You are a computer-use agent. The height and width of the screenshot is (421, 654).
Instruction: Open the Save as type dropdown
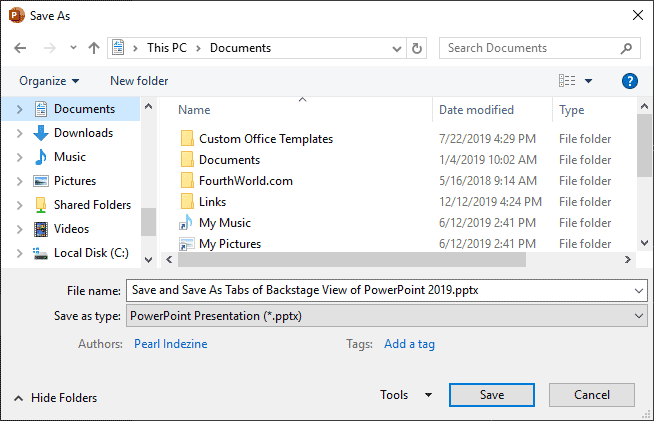pos(387,316)
